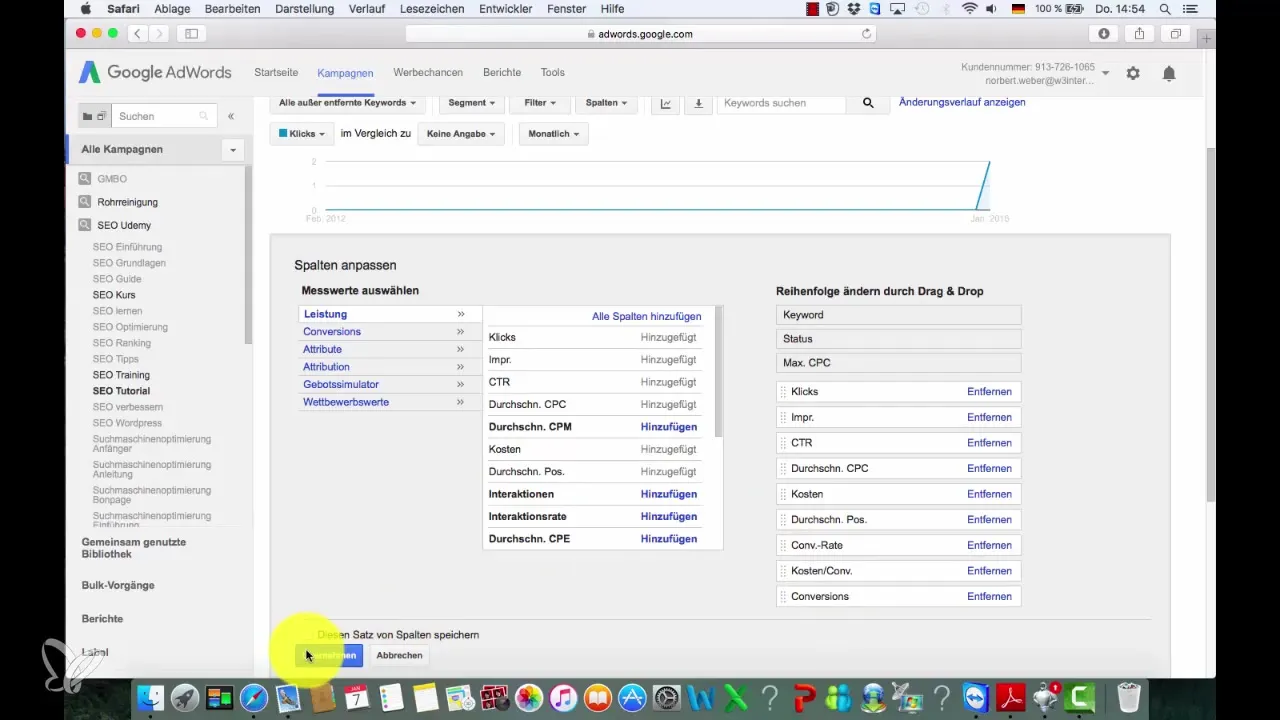Click the Google AdWords logo

[155, 73]
